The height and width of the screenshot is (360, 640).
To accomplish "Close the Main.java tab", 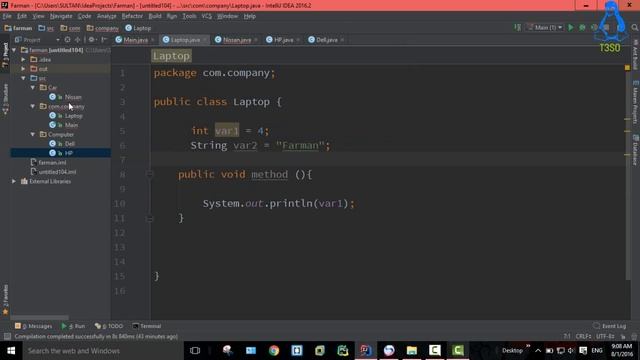I will (x=152, y=40).
